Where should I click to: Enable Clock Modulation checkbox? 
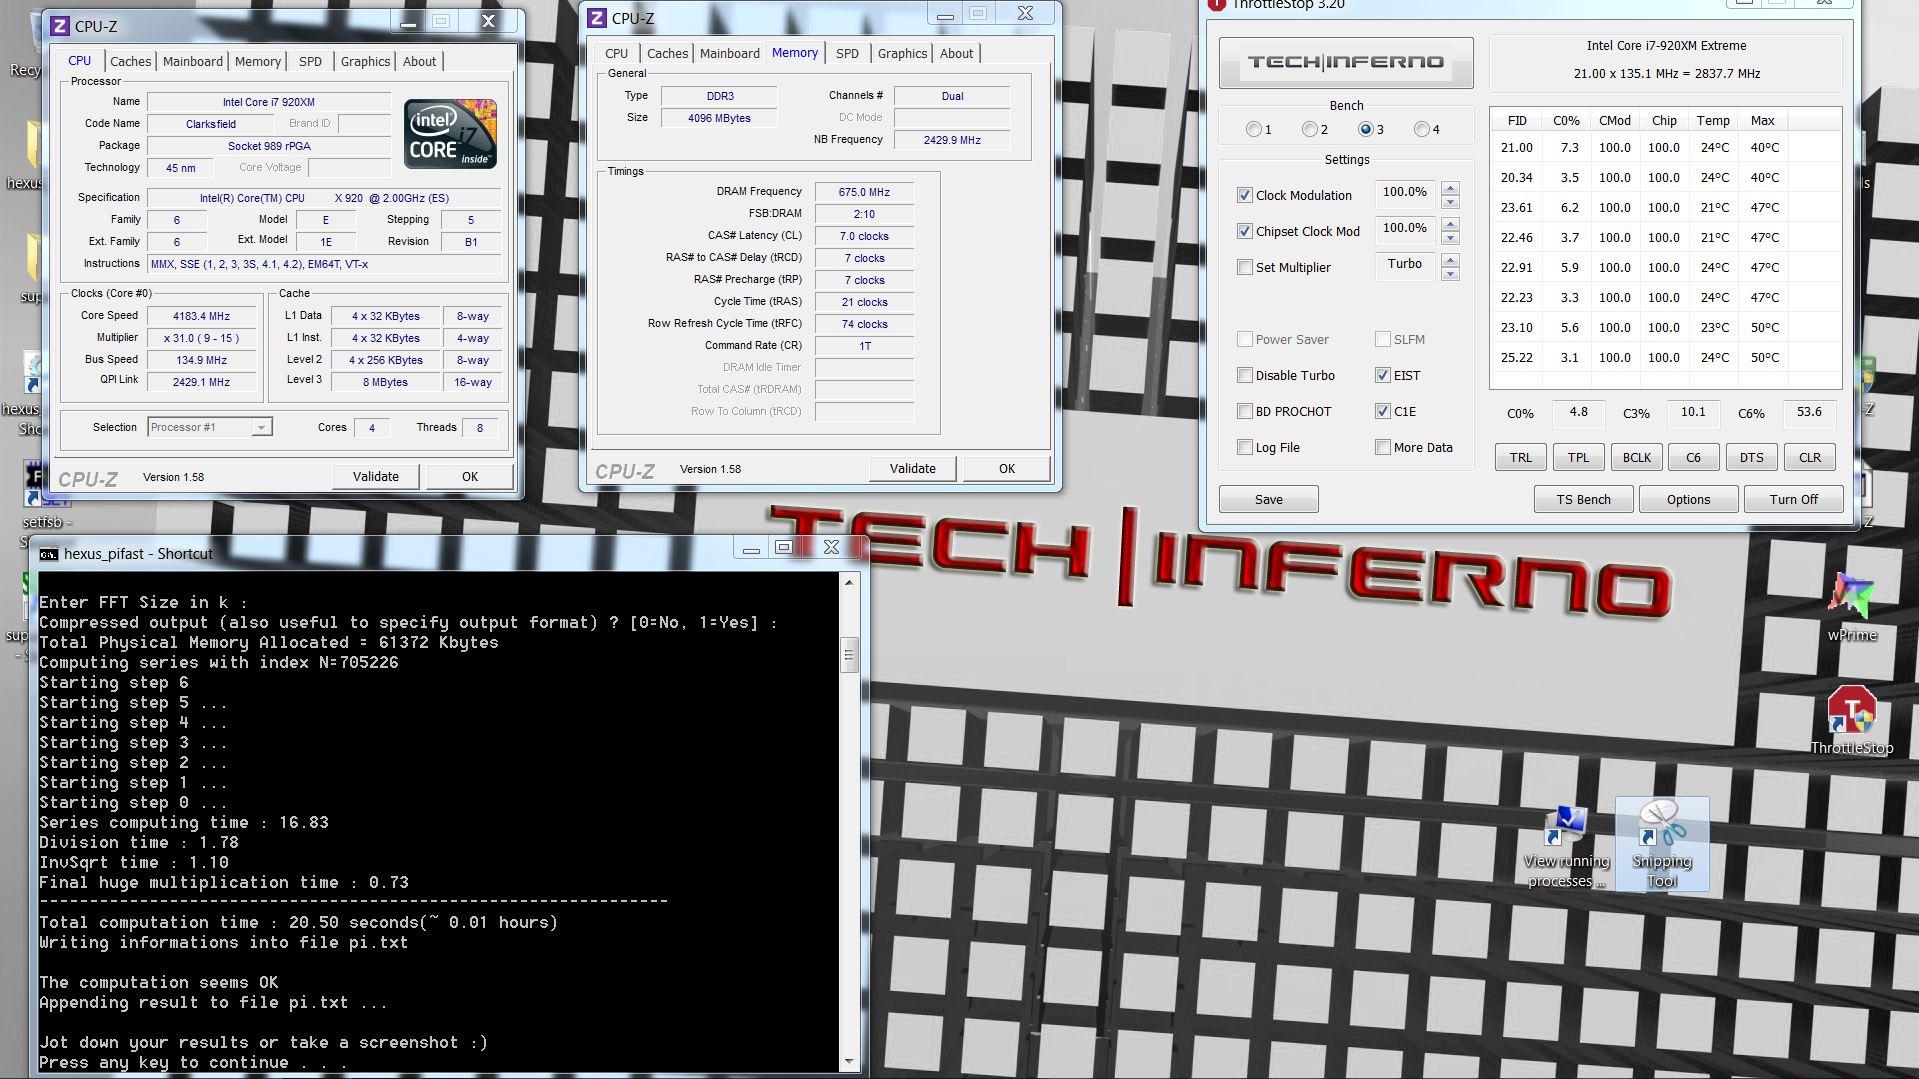1245,195
